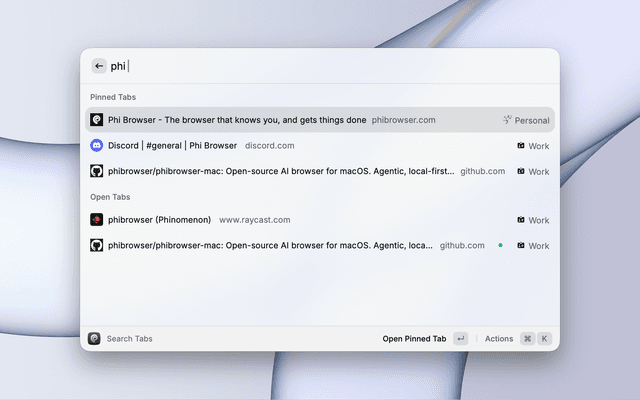This screenshot has height=400, width=640.
Task: Click the Work profile icon on Discord row
Action: (x=521, y=145)
